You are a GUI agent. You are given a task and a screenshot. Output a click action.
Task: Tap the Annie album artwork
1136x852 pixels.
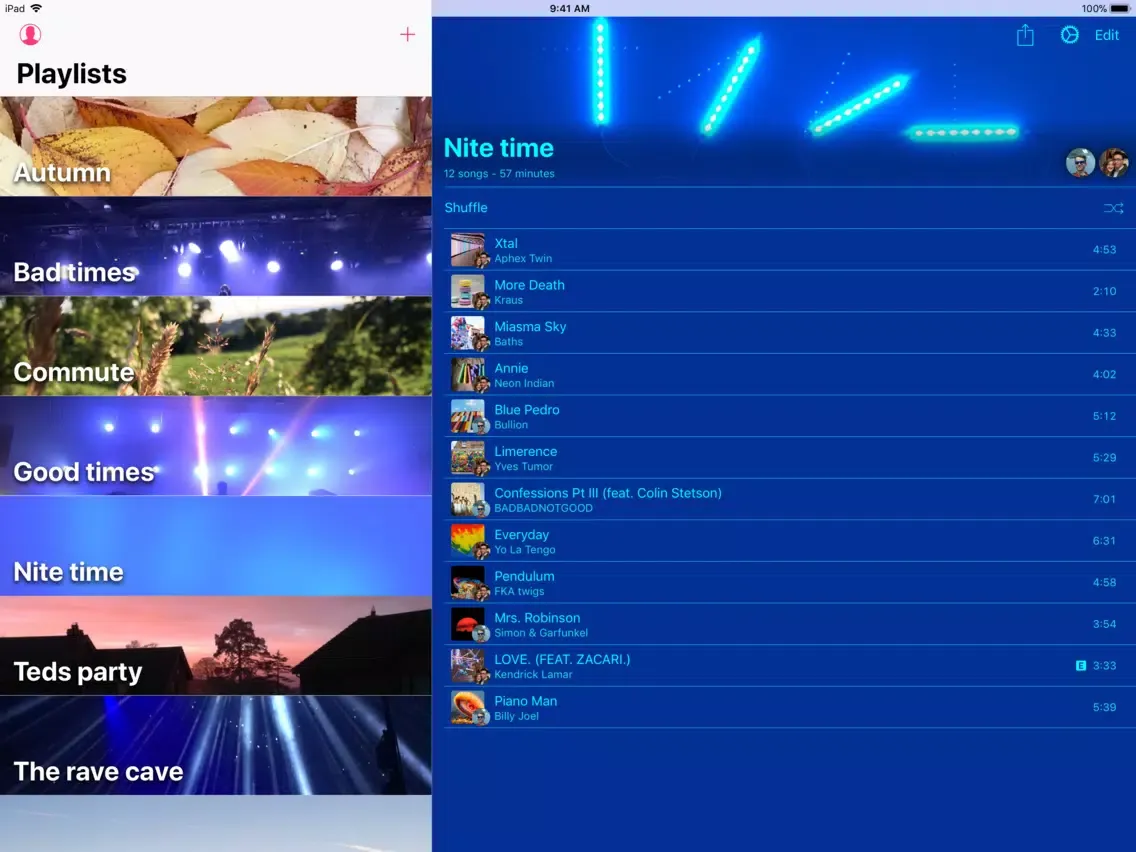tap(468, 375)
